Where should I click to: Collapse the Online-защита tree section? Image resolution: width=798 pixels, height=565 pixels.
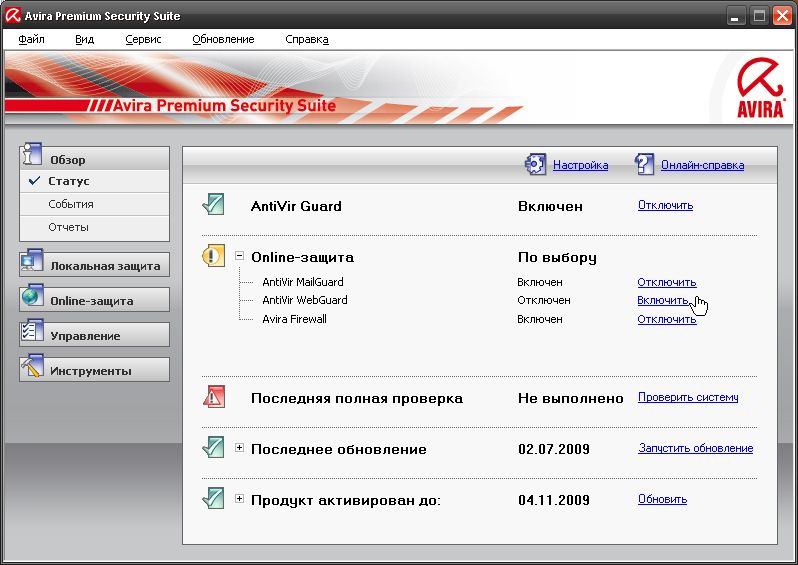point(240,256)
